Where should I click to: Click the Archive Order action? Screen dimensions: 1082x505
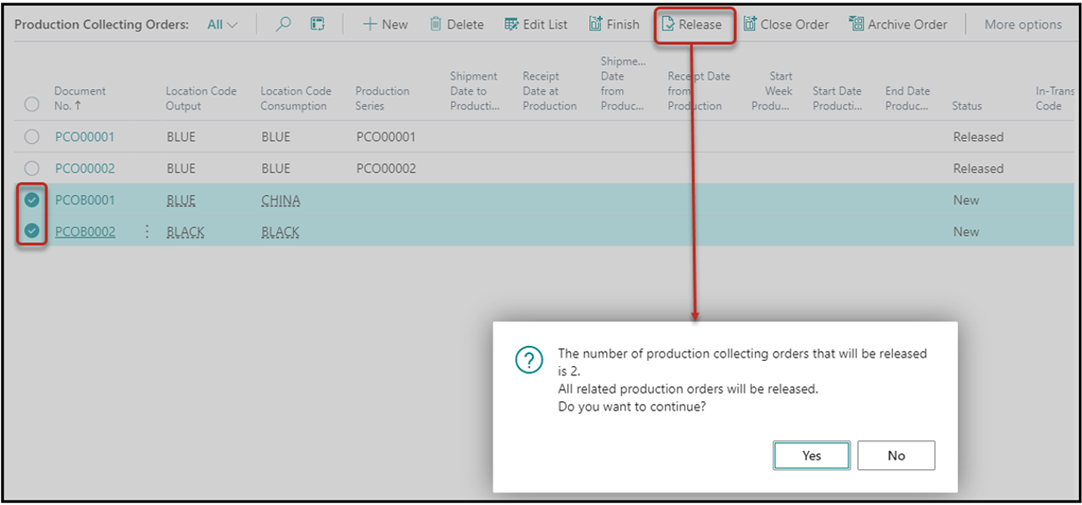tap(898, 25)
